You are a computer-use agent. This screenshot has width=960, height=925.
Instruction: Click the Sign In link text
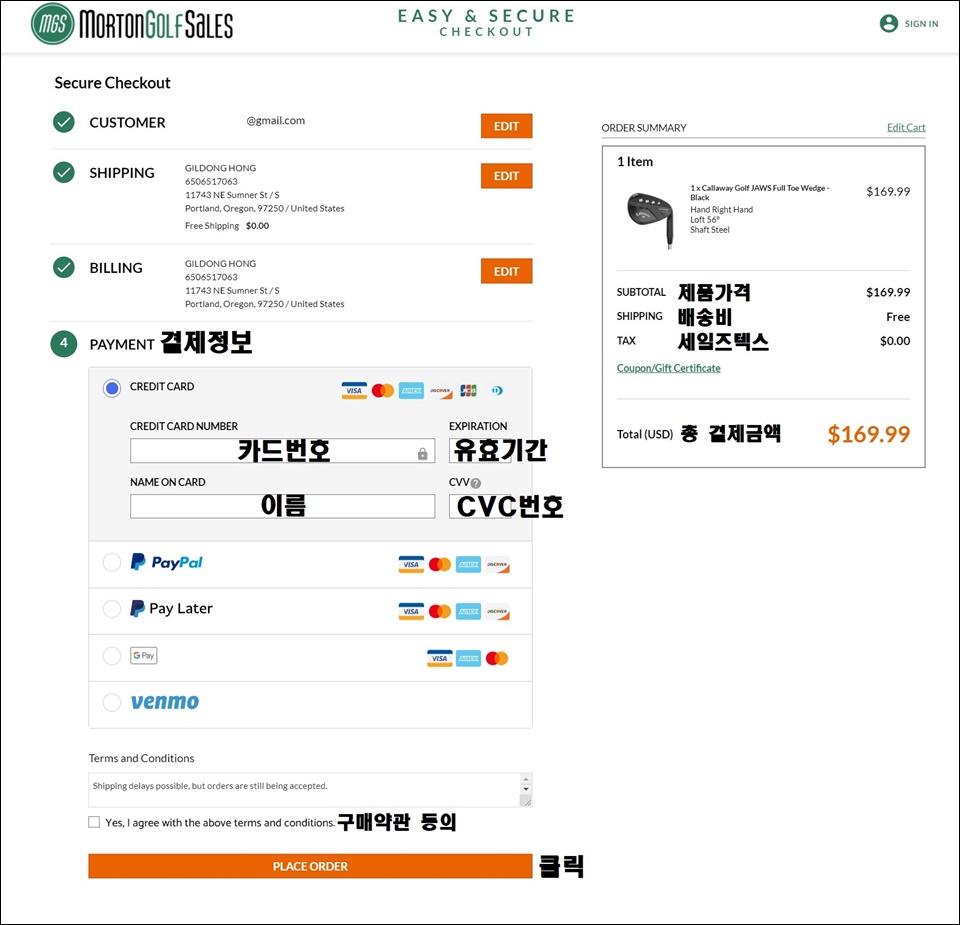coord(921,24)
